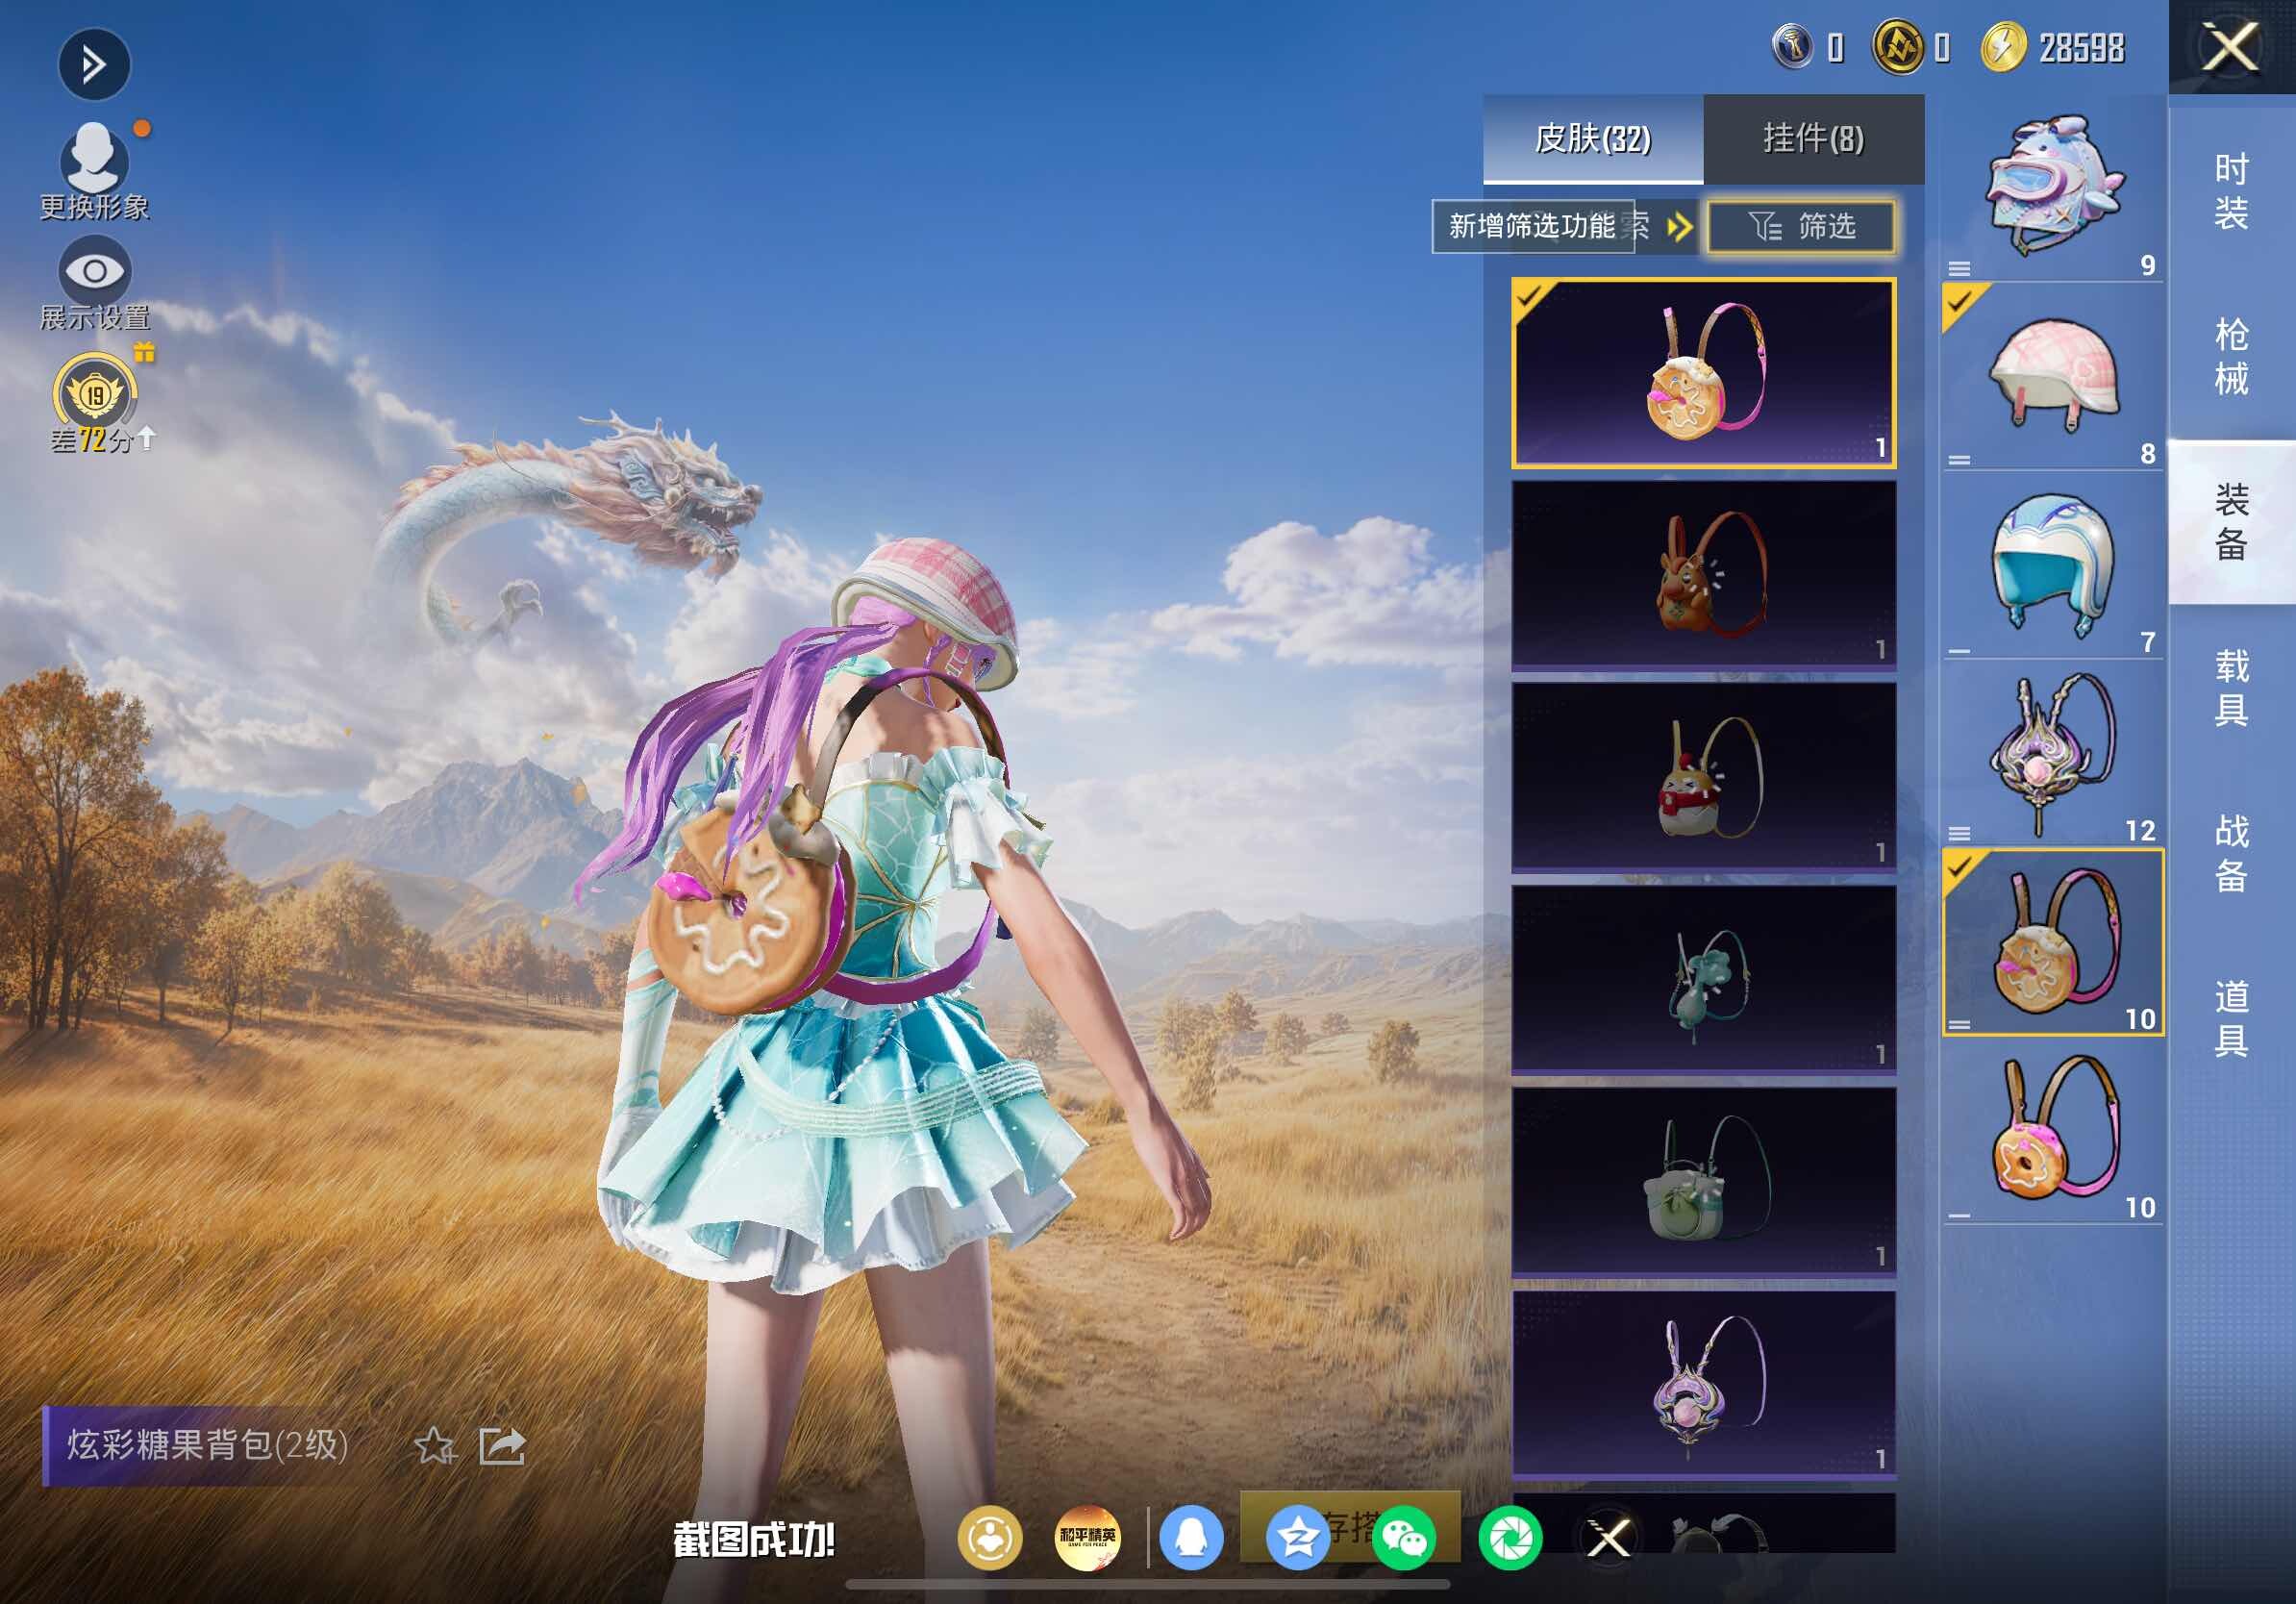Open the 时装 category tab
This screenshot has width=2296, height=1604.
pyautogui.click(x=2231, y=191)
